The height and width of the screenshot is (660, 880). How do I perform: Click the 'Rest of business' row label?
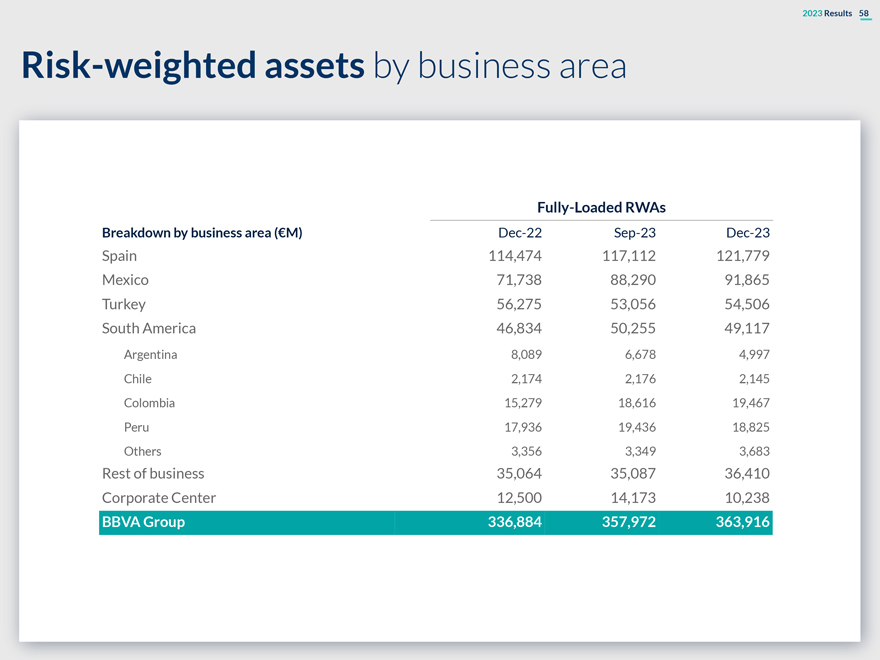pos(153,474)
